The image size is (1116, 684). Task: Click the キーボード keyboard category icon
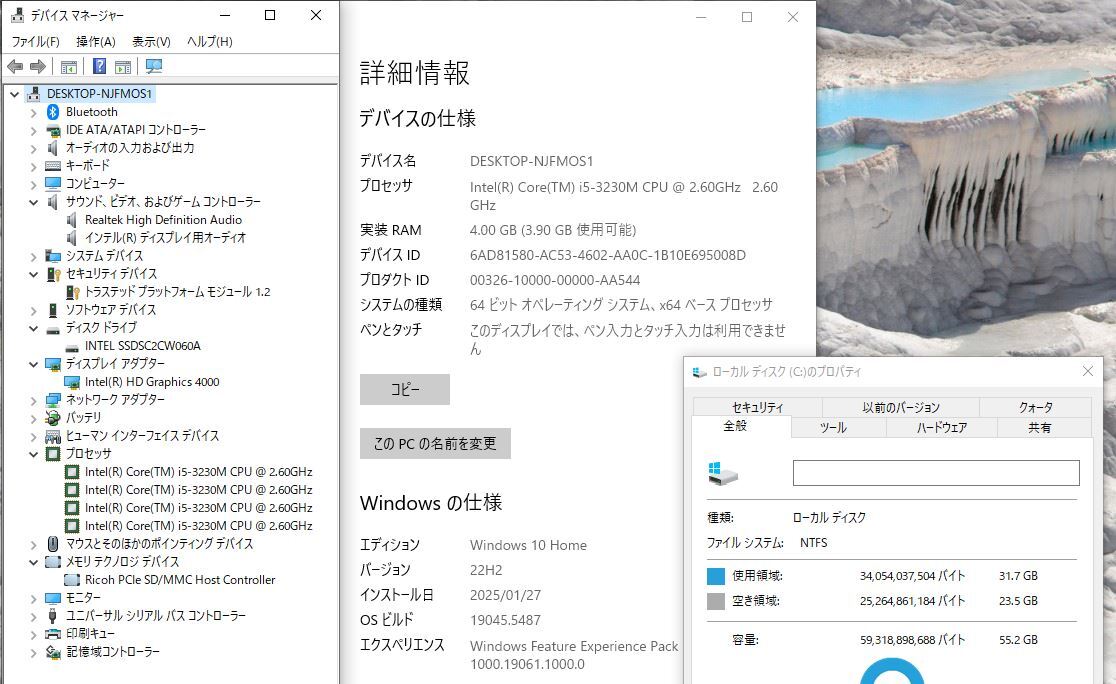[53, 166]
